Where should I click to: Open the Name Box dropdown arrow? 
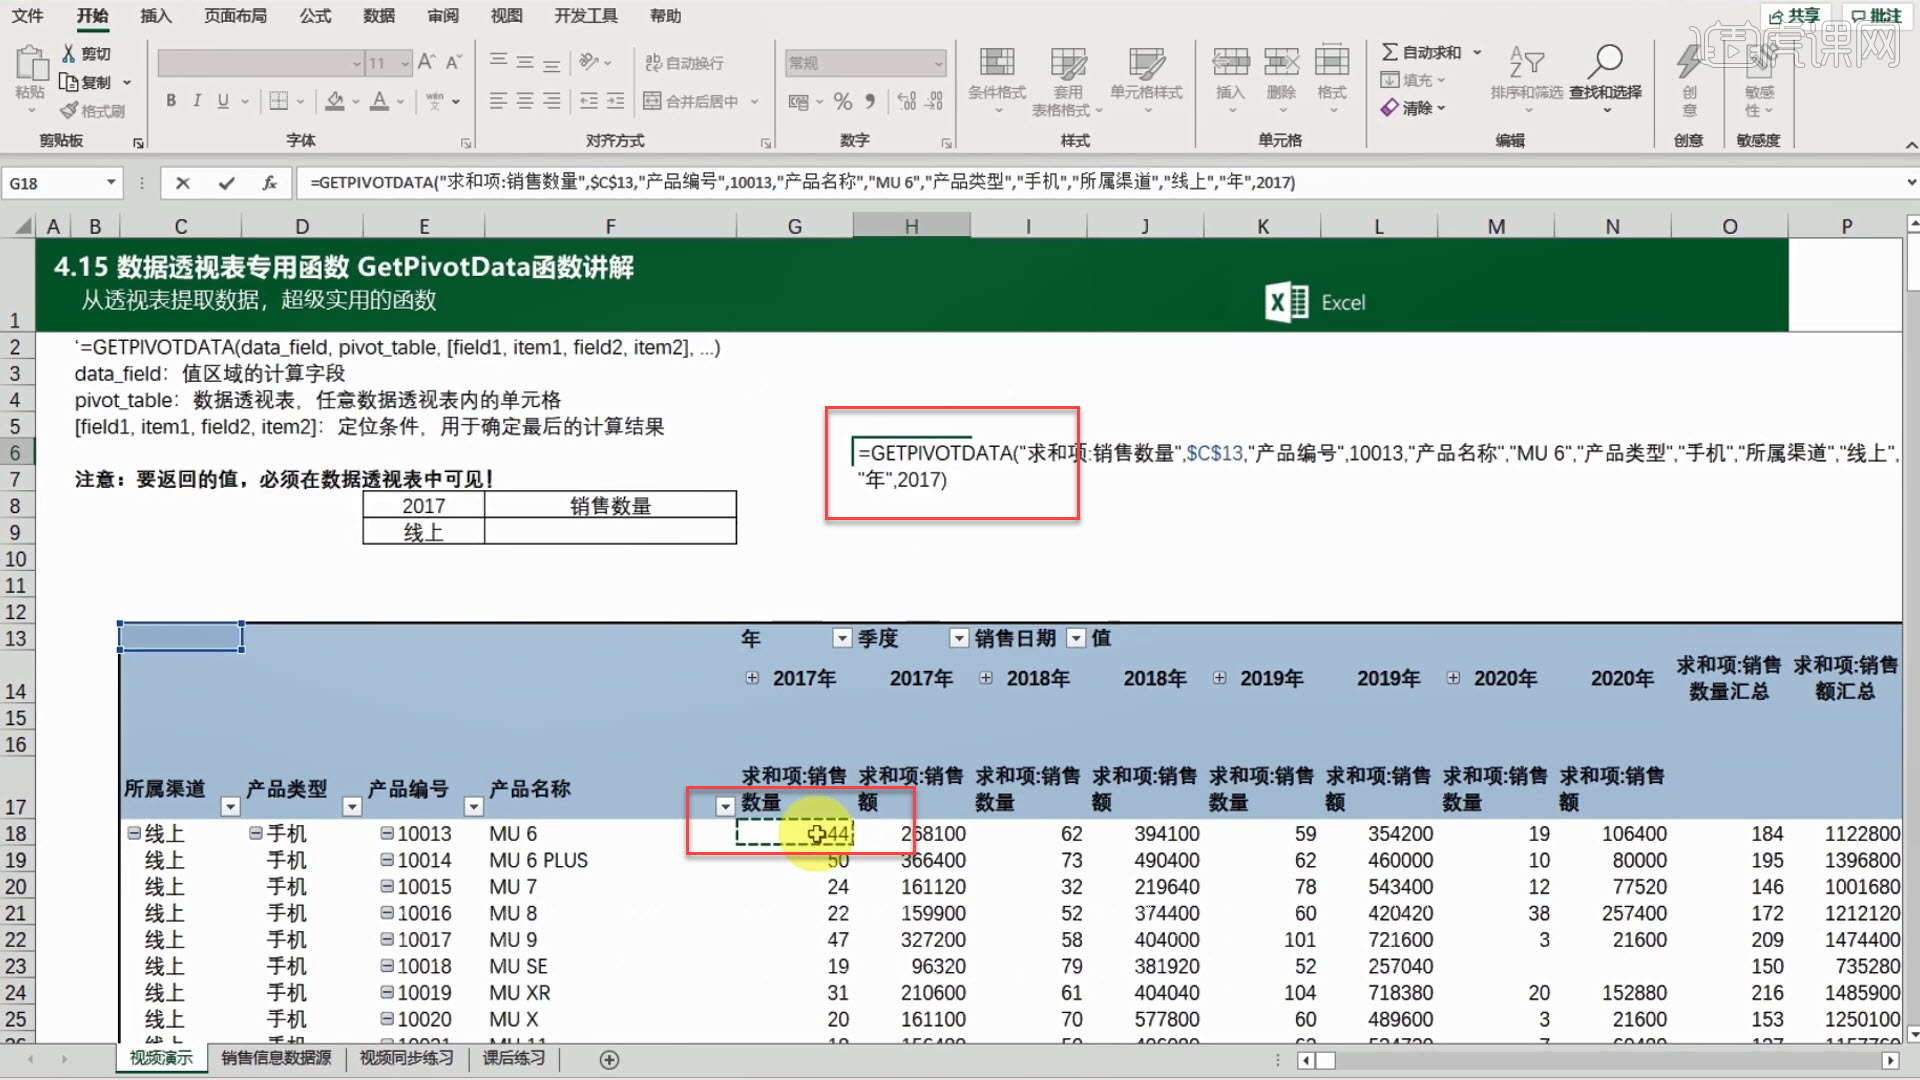pyautogui.click(x=110, y=182)
